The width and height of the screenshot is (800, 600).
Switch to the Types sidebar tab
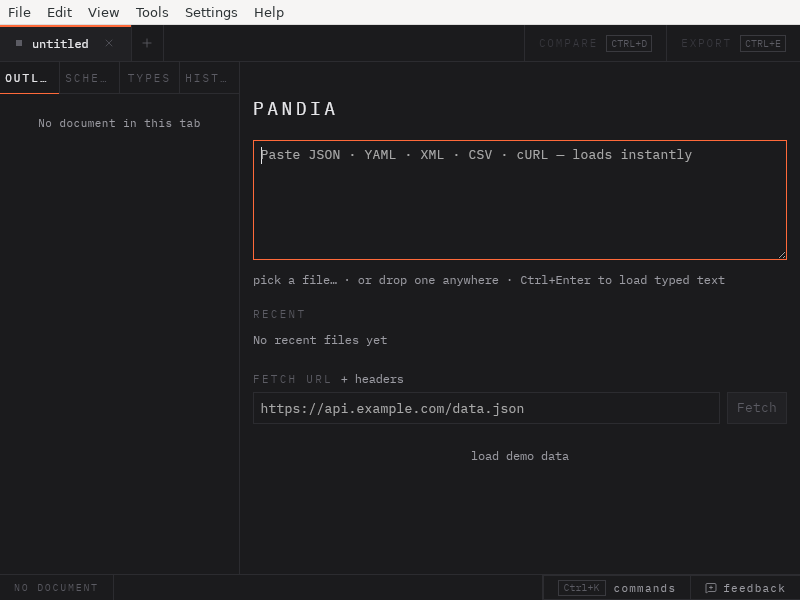(x=149, y=78)
